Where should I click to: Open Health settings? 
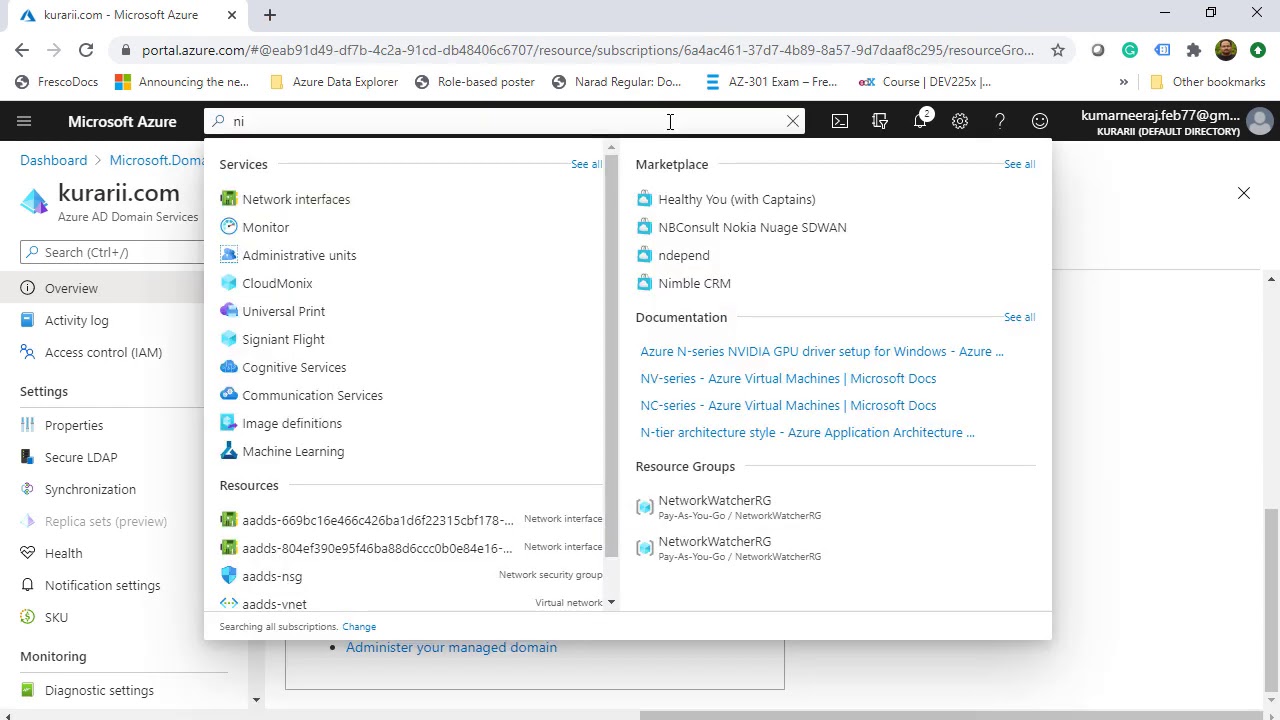63,553
